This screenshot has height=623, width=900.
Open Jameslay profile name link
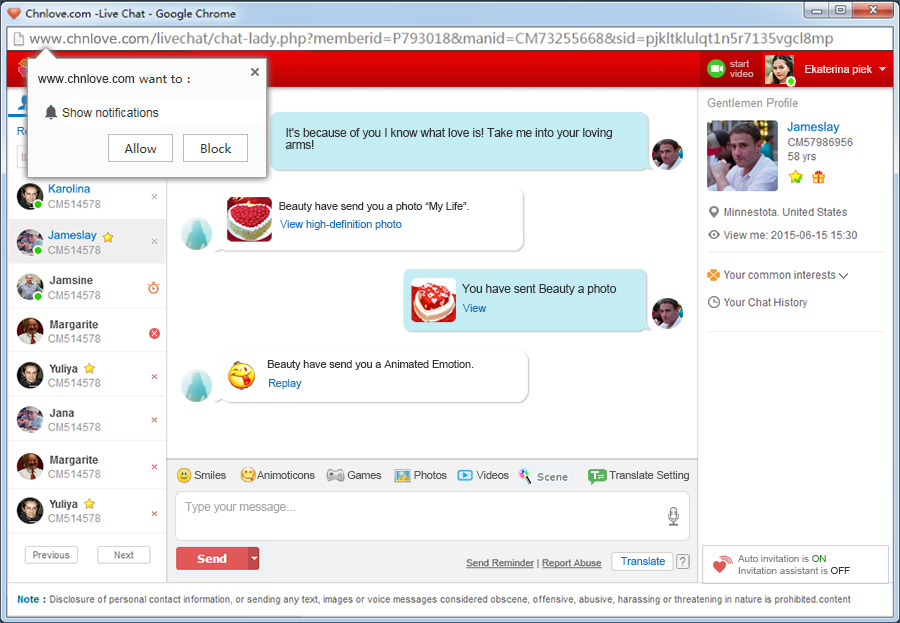[x=813, y=127]
